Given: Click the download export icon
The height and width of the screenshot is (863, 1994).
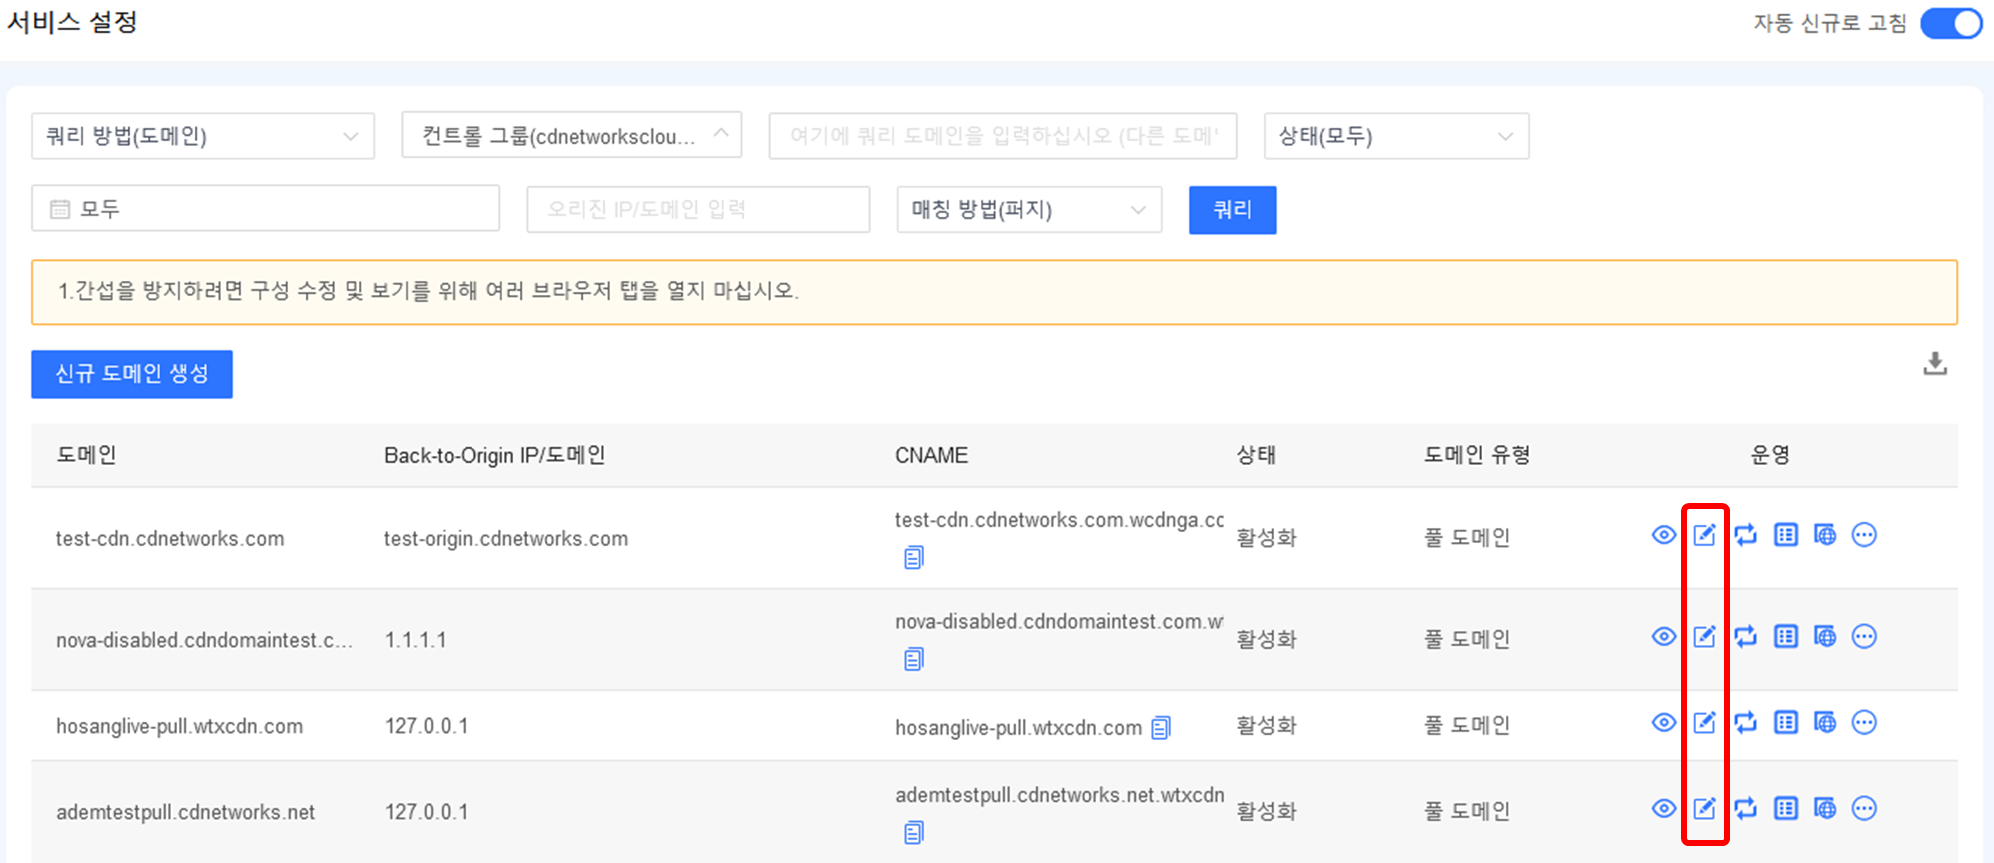Looking at the screenshot, I should (1935, 364).
